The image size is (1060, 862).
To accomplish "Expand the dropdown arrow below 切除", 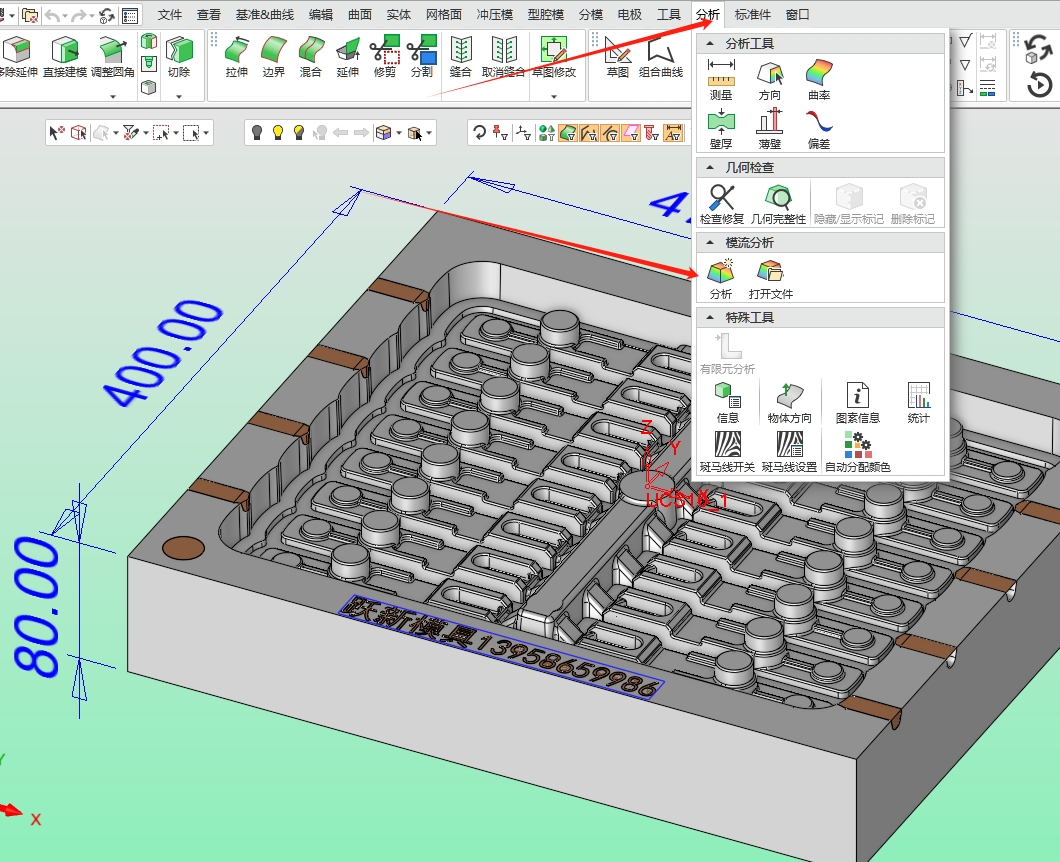I will point(179,97).
